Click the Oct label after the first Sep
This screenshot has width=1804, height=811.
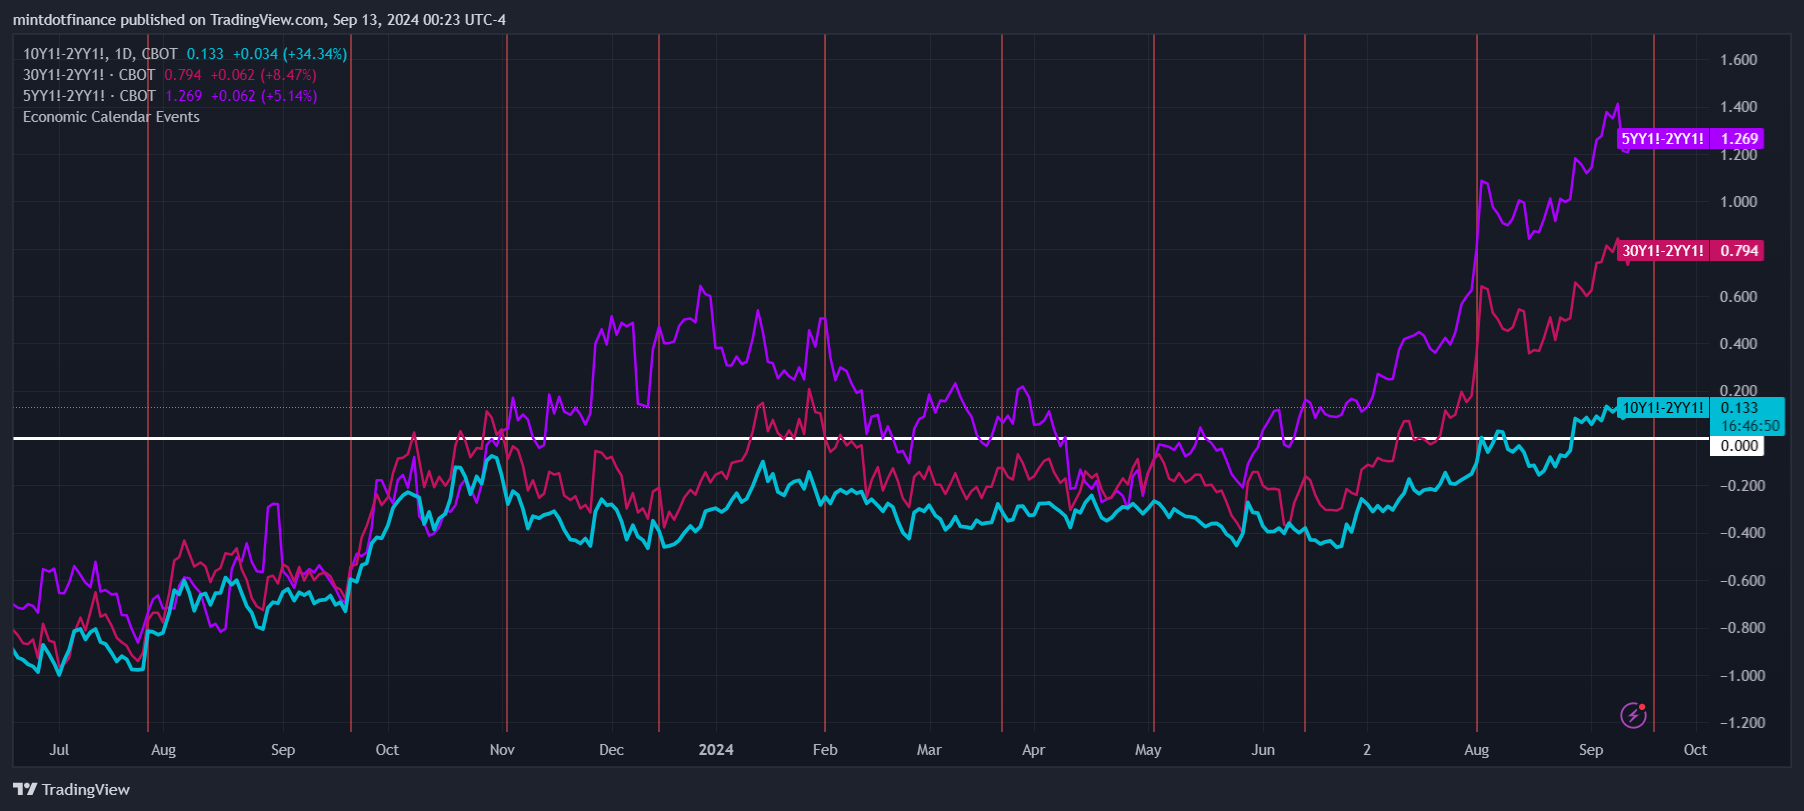coord(387,750)
